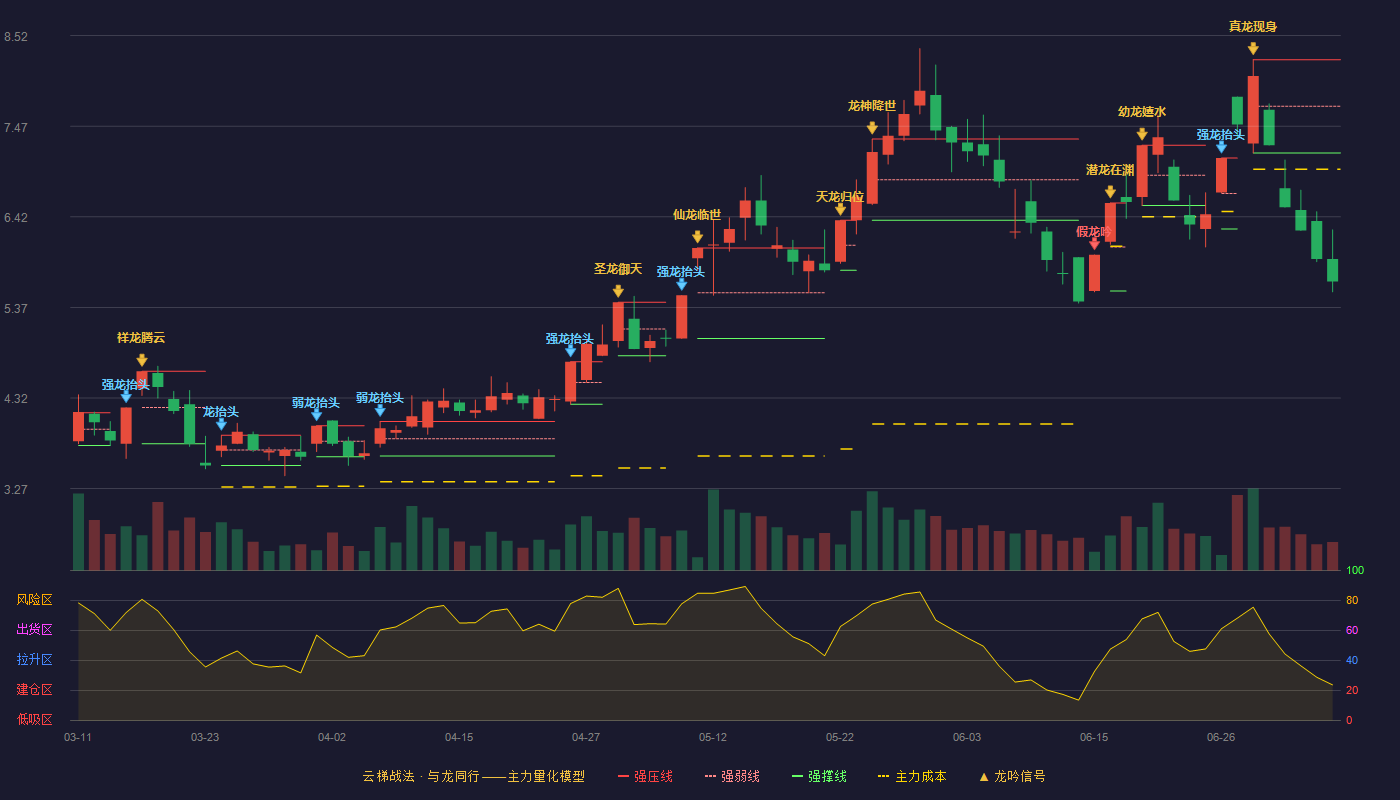
Task: Click the 06-15 date label
Action: pos(1094,737)
